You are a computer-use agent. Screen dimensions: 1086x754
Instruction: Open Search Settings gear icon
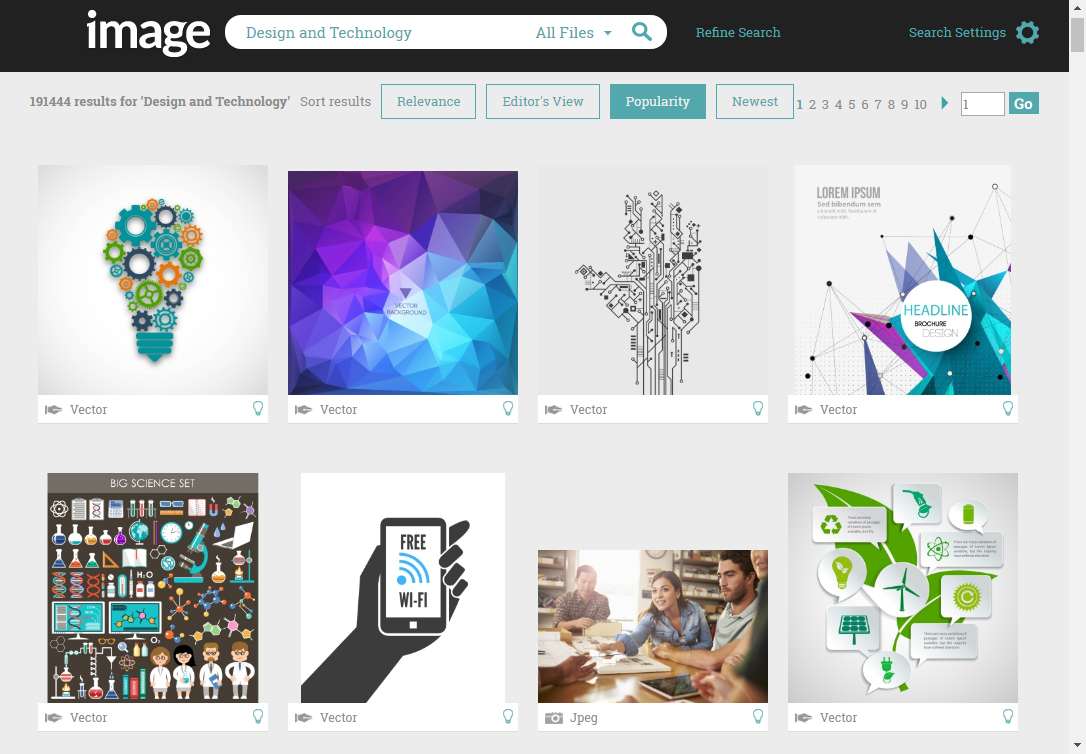click(1028, 33)
